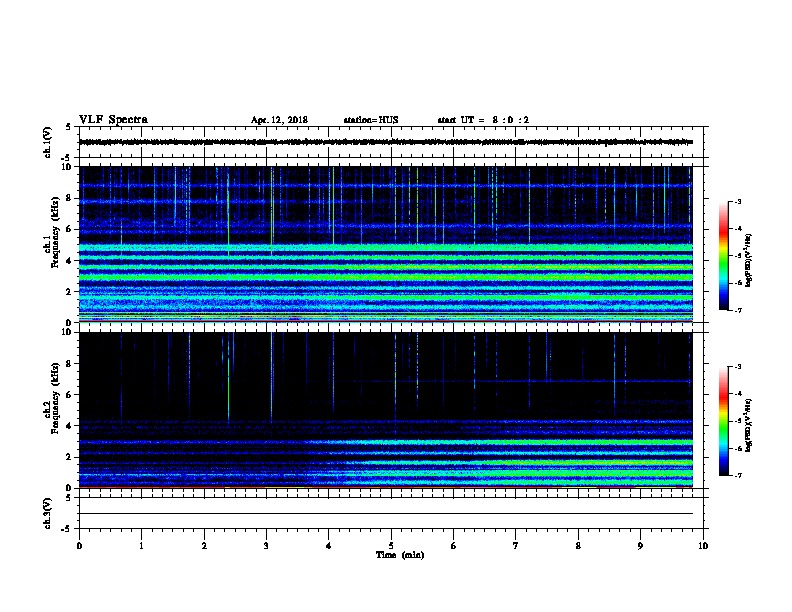Click the "-3" label on ch.1 color scale
Viewport: 792px width, 612px height.
(x=738, y=202)
